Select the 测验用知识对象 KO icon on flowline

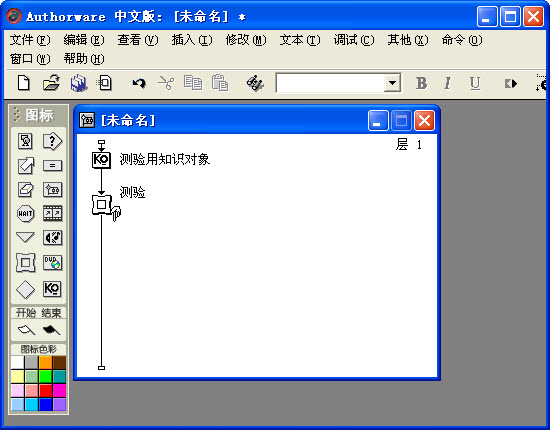click(101, 160)
